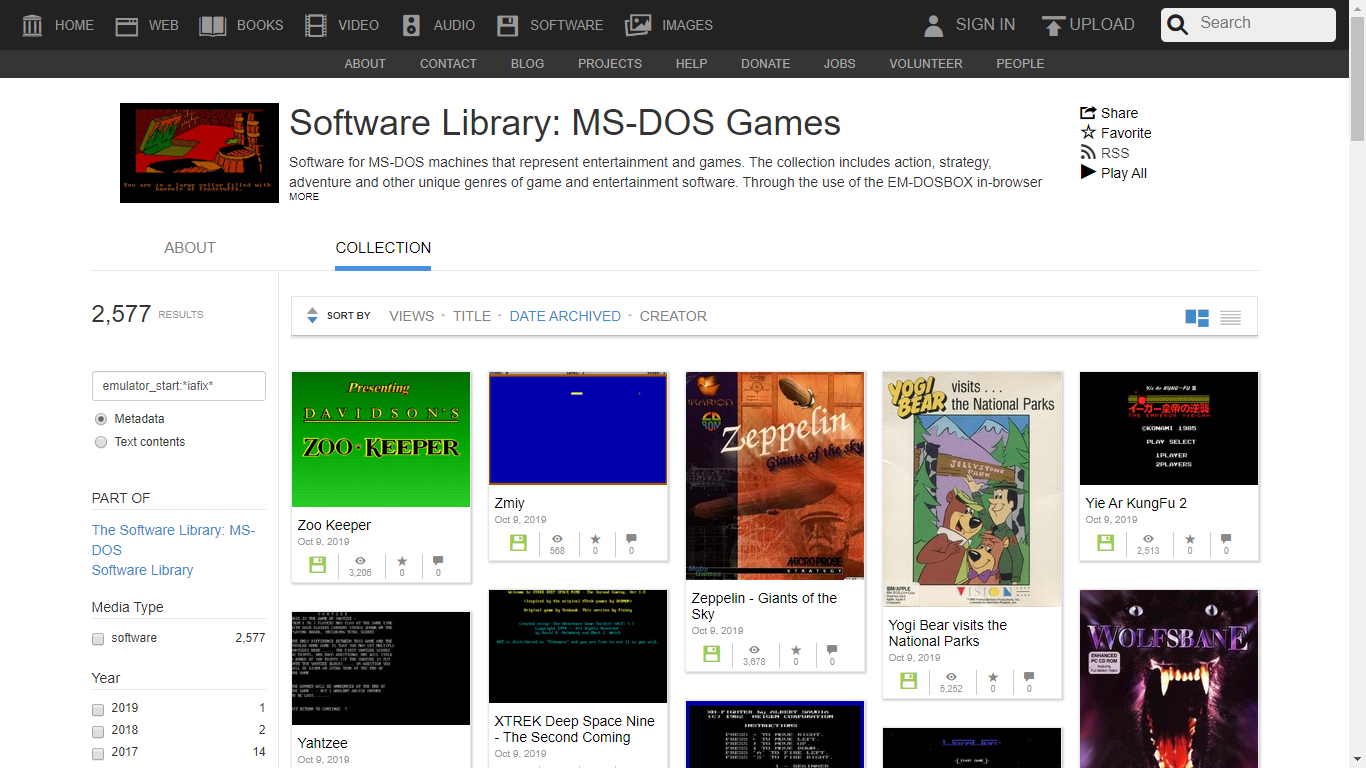Viewport: 1366px width, 768px height.
Task: Sort results by CREATOR
Action: click(673, 316)
